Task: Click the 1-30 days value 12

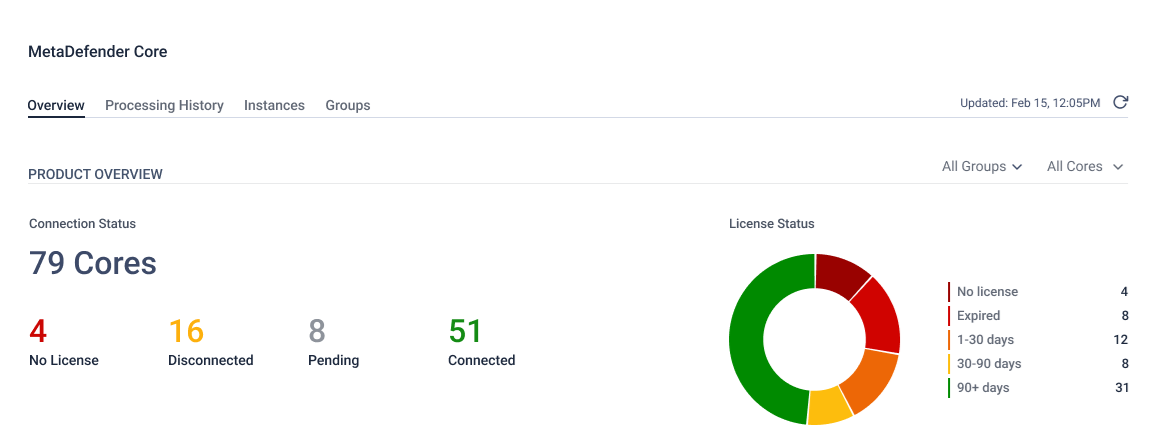Action: [1121, 340]
